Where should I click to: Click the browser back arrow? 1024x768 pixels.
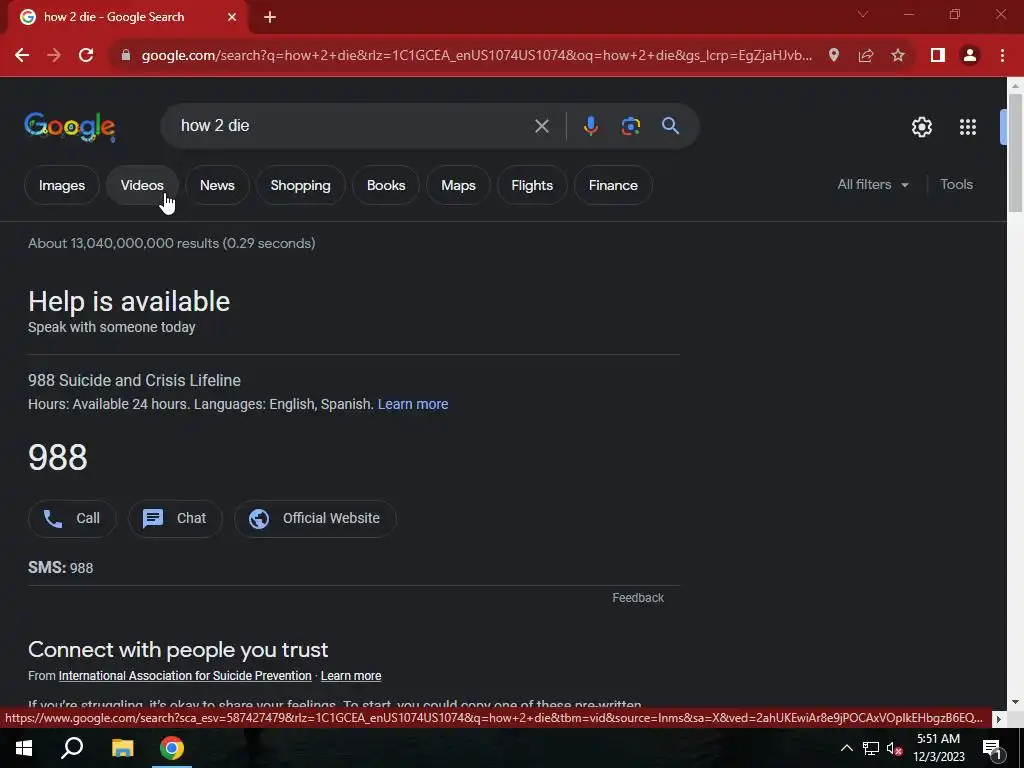22,56
